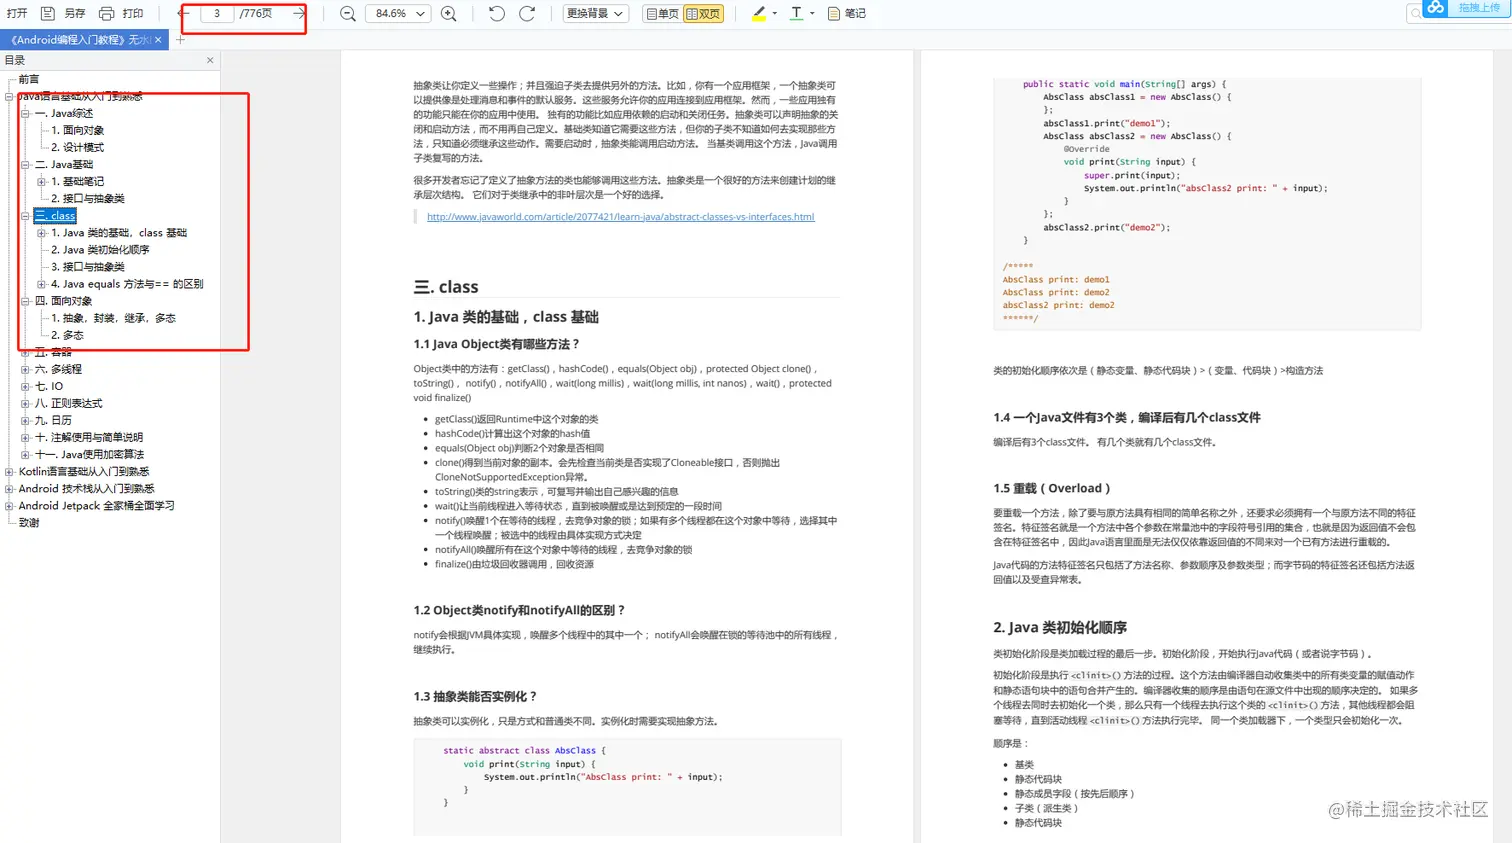Click the heading 1.1 Java Object类有哪些方法？
This screenshot has height=843, width=1512.
(496, 344)
